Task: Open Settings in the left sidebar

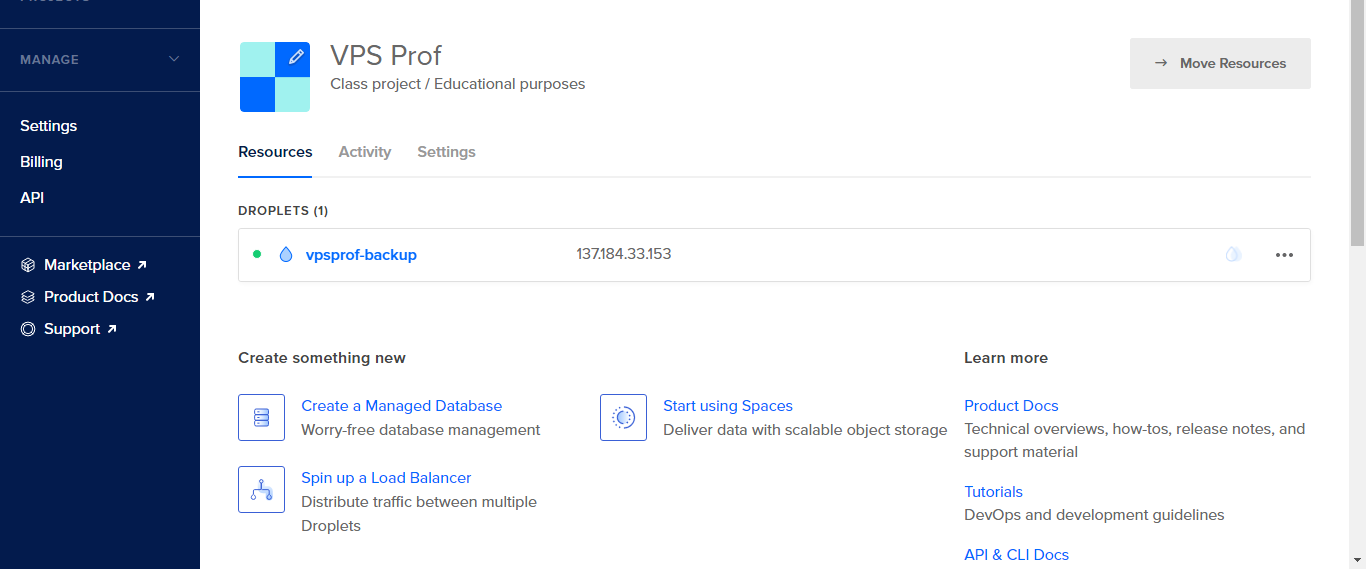Action: [x=49, y=126]
